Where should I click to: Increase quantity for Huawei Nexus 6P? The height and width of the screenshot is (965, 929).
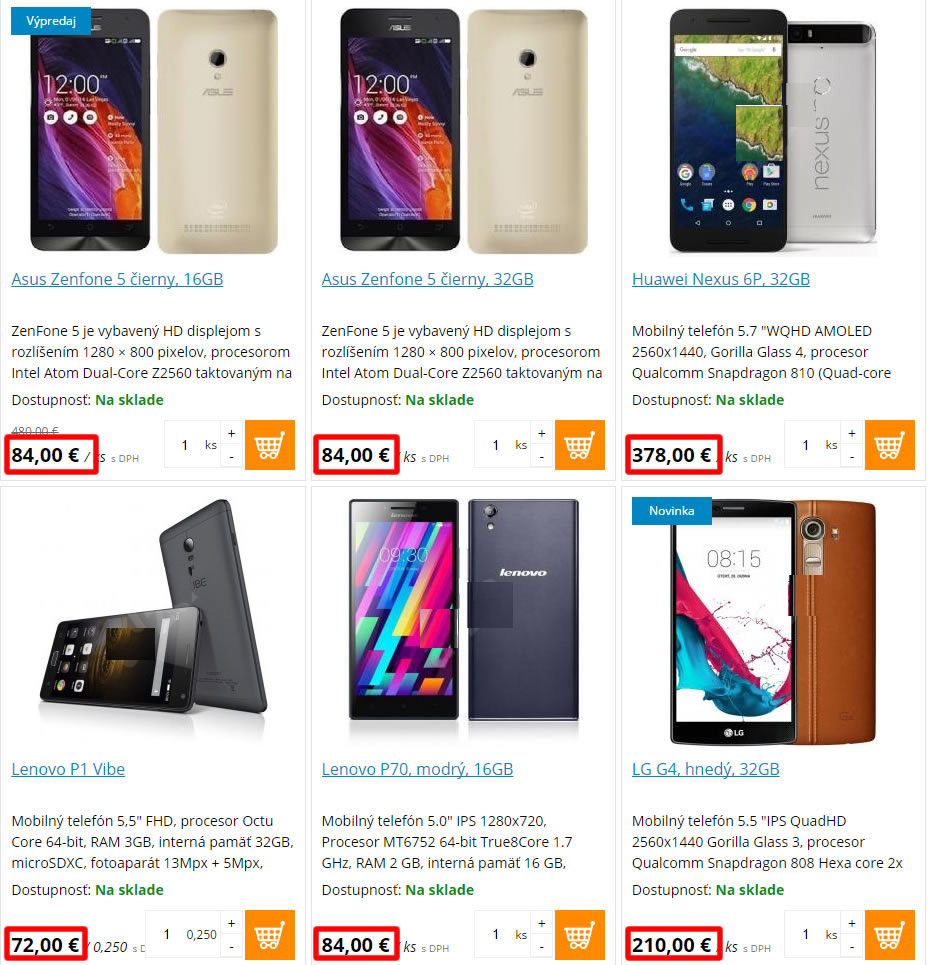click(851, 433)
